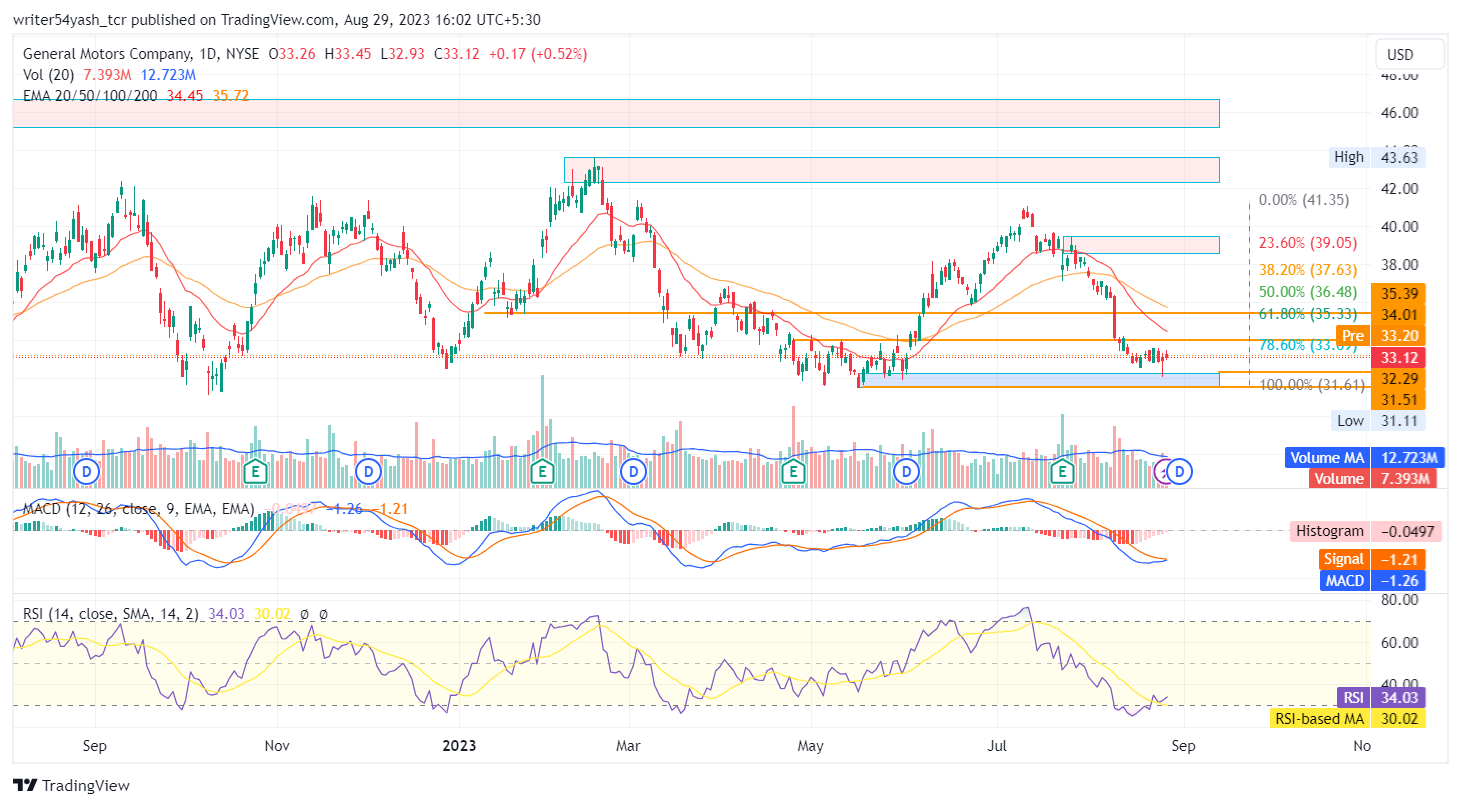
Task: Click the RSI 34.03 value label
Action: (1379, 697)
